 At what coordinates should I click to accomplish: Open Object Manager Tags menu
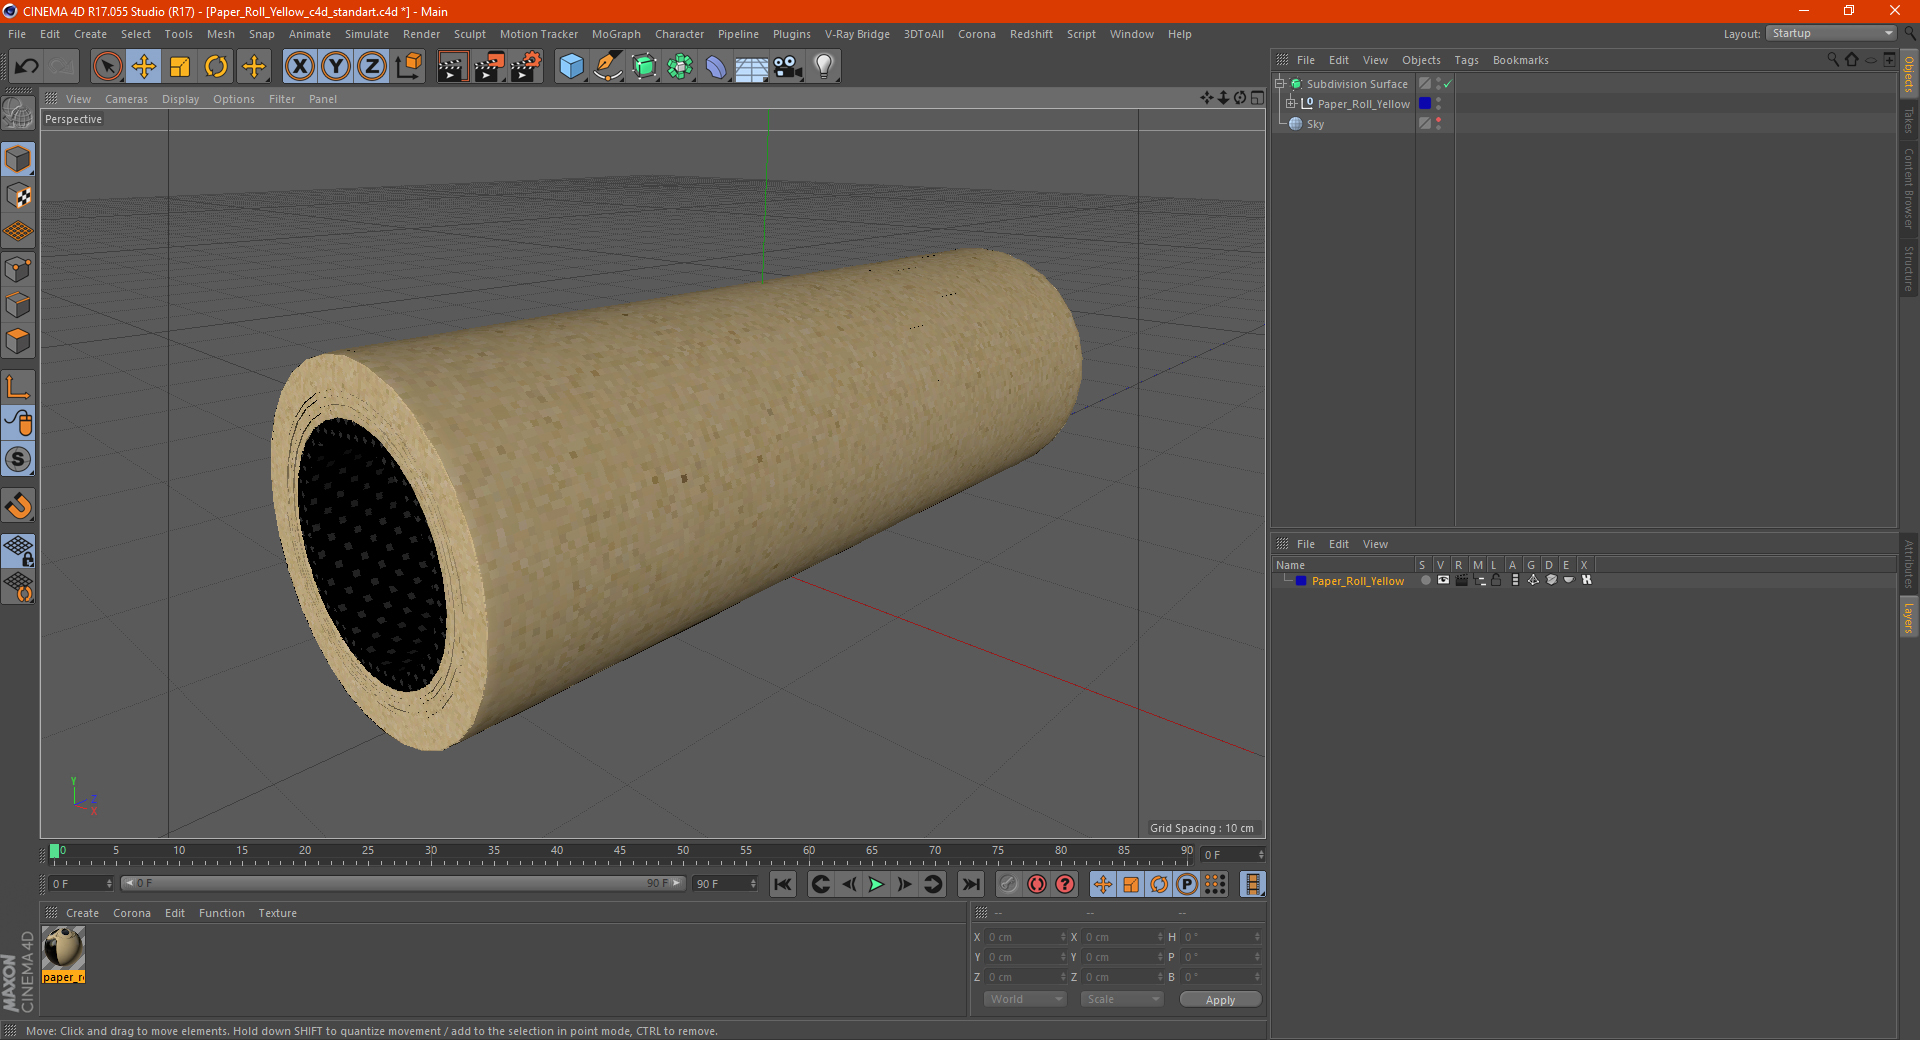(x=1466, y=60)
